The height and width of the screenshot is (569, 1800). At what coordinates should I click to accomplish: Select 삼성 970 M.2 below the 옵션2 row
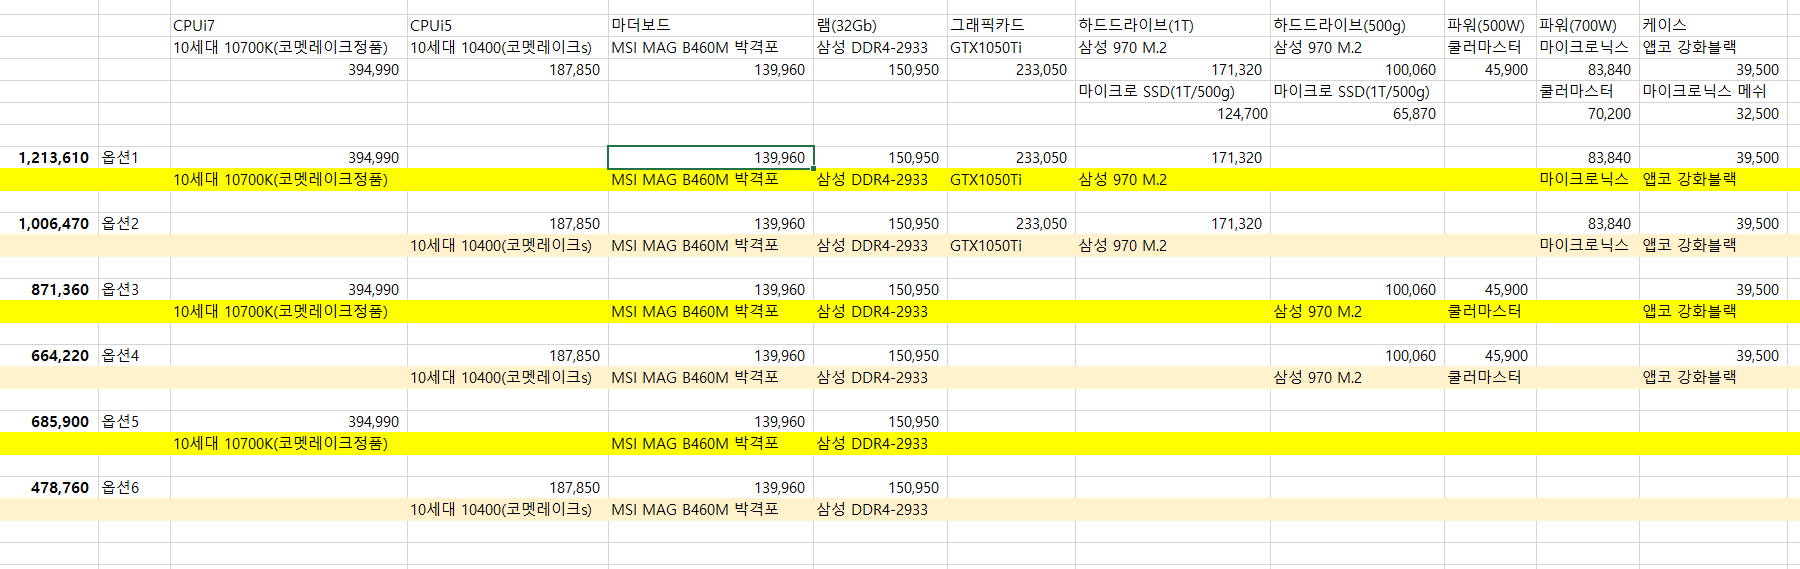[1173, 245]
